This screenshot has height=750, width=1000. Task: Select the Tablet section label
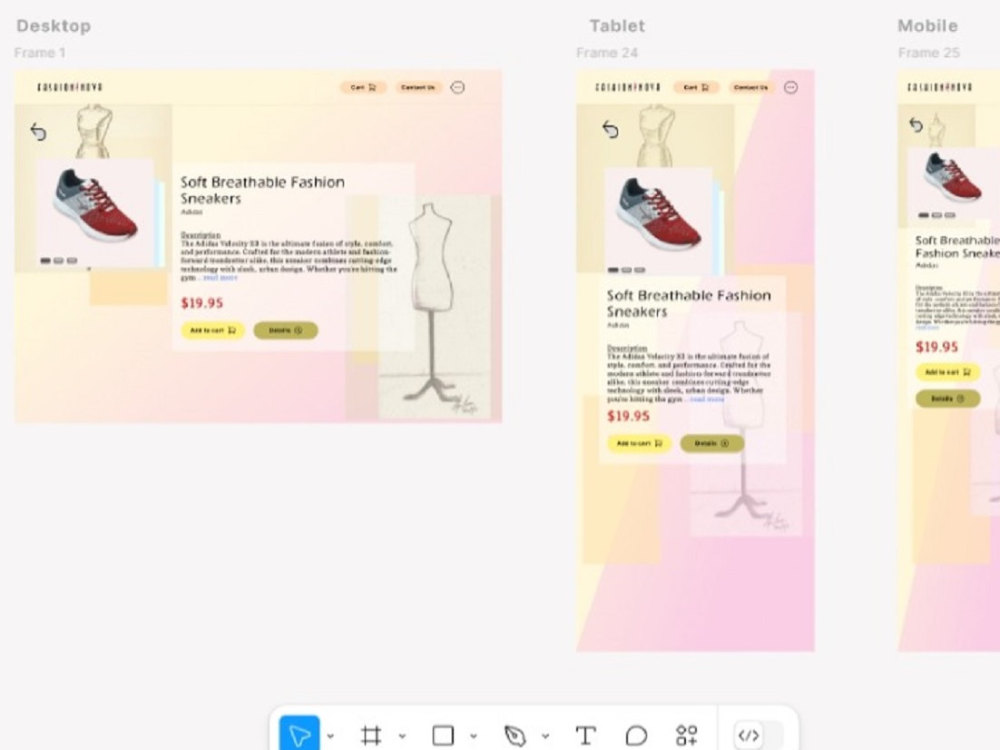(617, 26)
